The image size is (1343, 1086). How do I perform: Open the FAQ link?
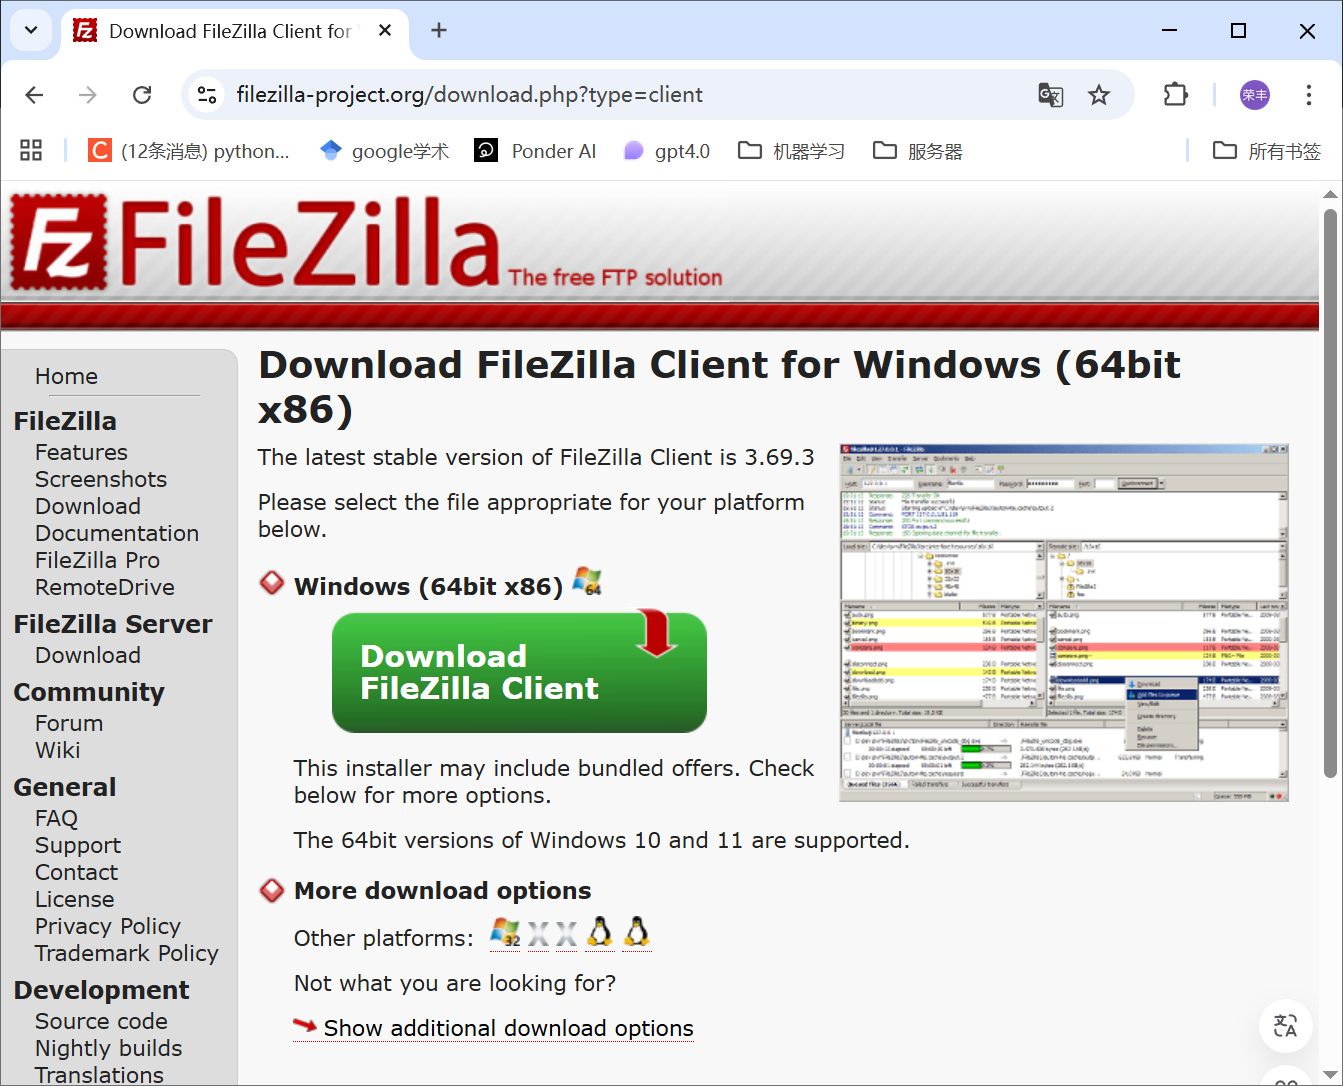[x=56, y=818]
